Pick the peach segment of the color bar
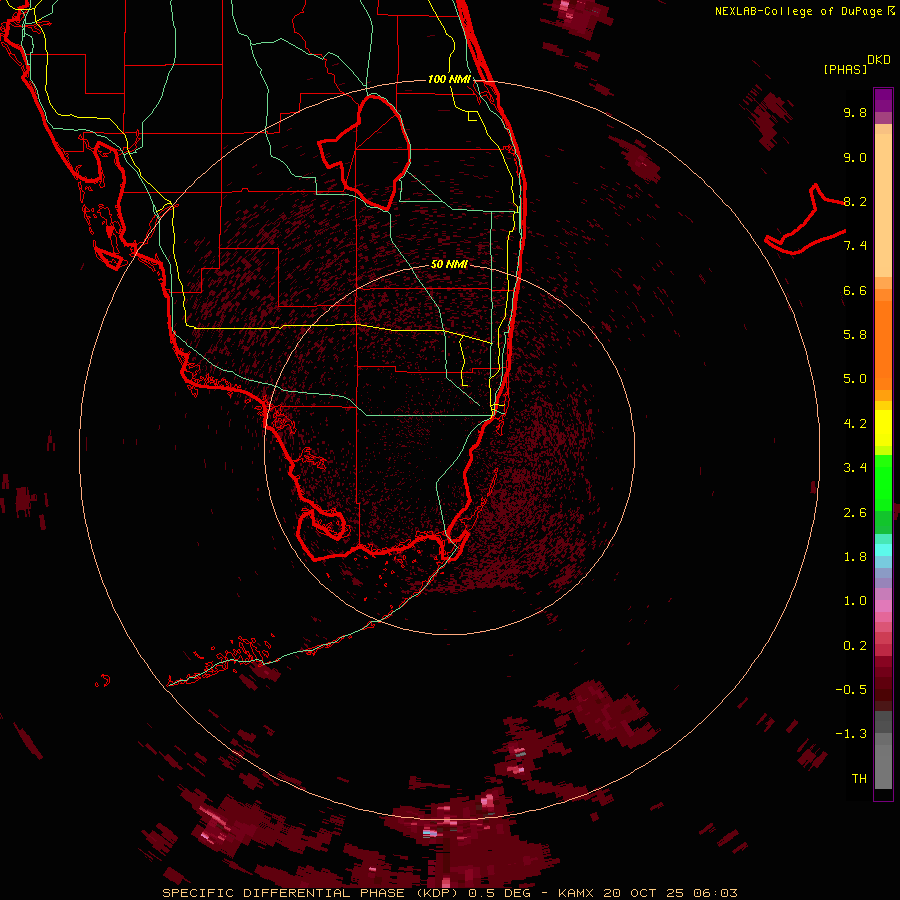Screen dimensions: 900x900 point(883,205)
